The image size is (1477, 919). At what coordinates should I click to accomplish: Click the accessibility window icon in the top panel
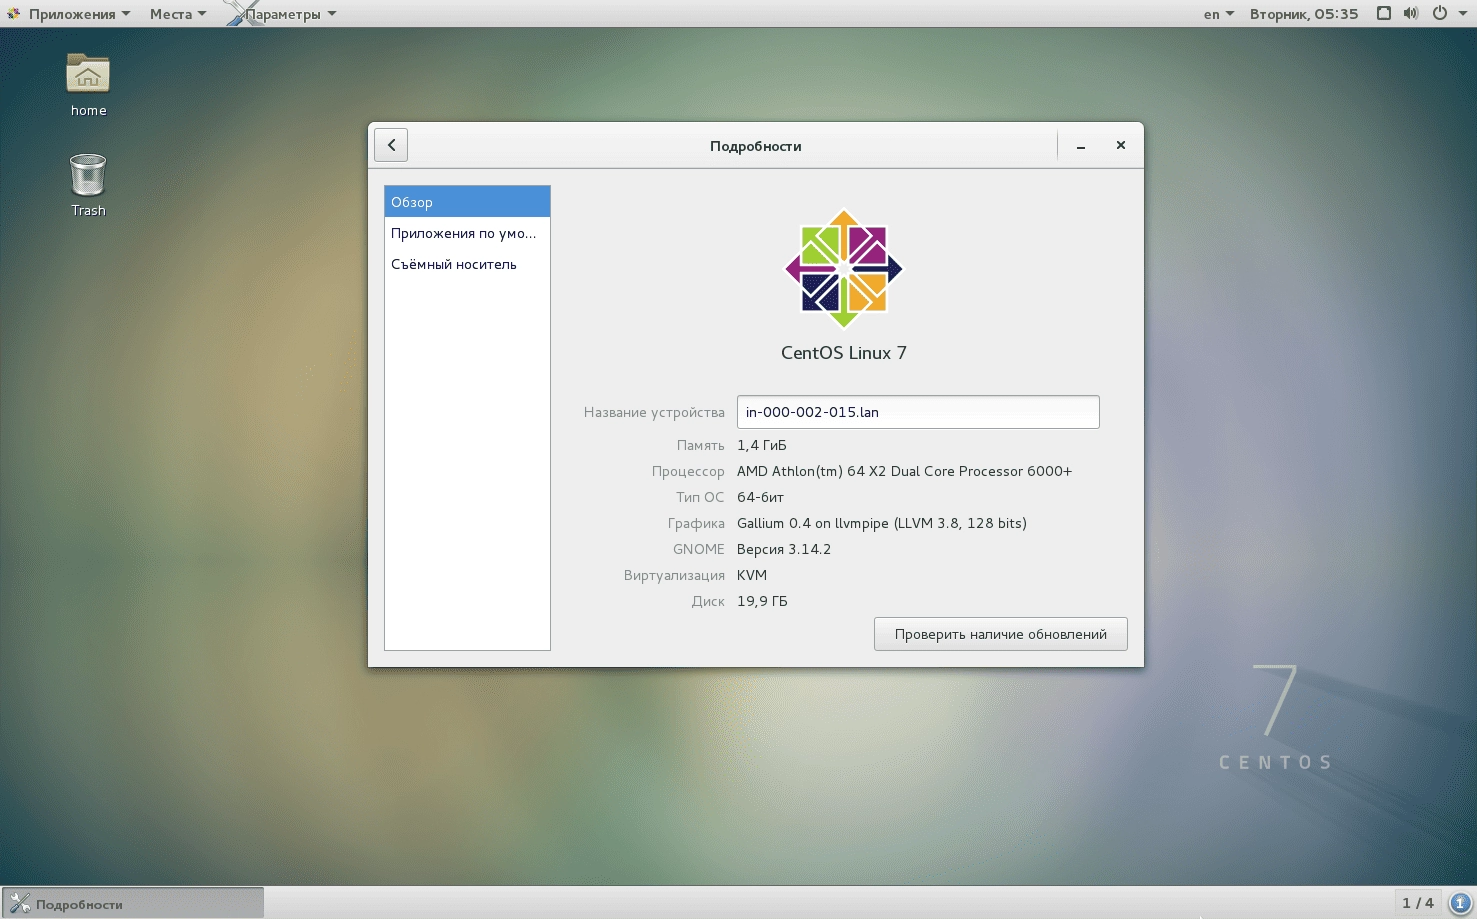[x=1384, y=14]
